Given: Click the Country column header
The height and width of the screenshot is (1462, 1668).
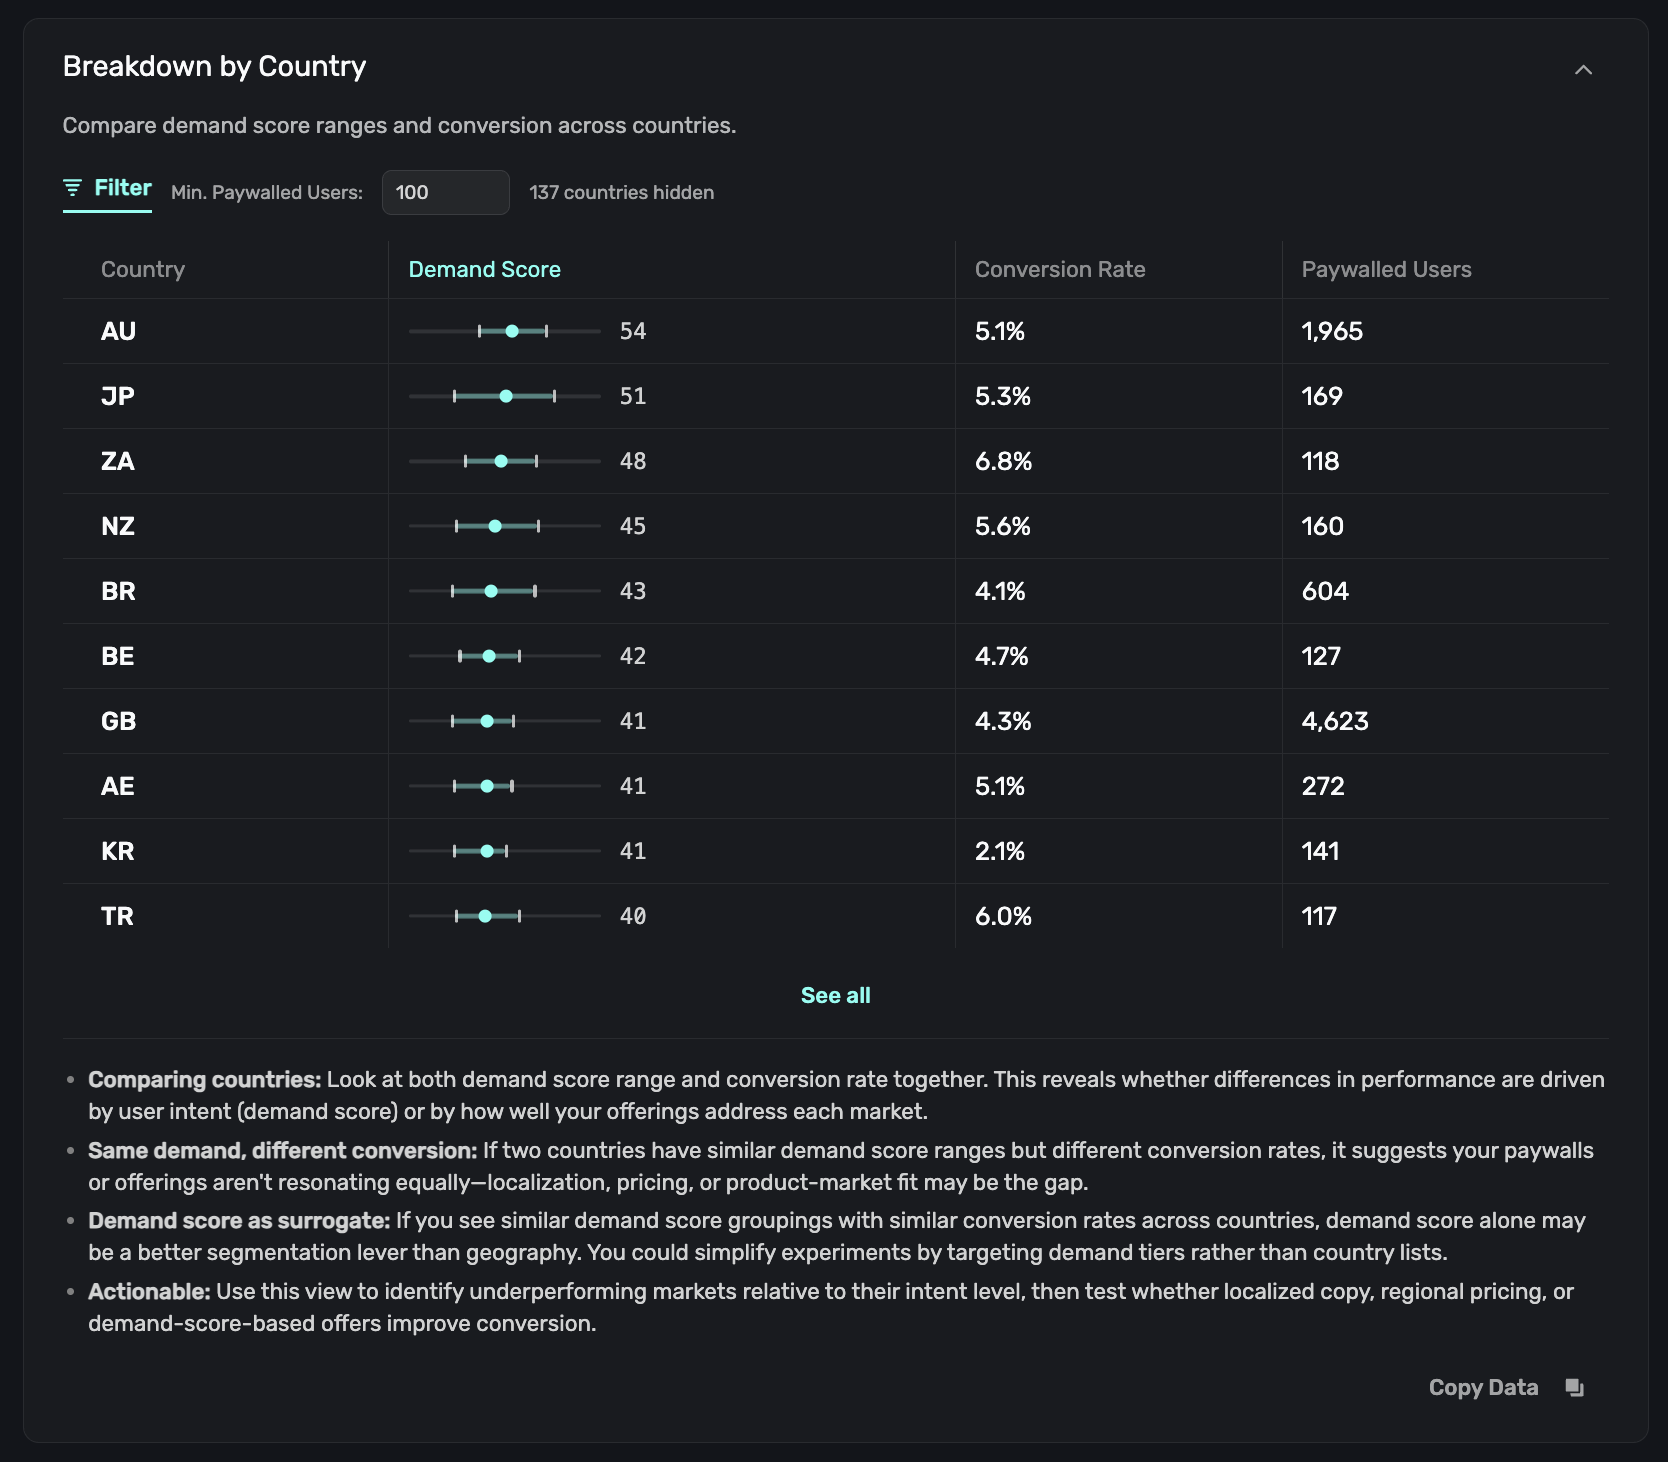Looking at the screenshot, I should coord(143,269).
